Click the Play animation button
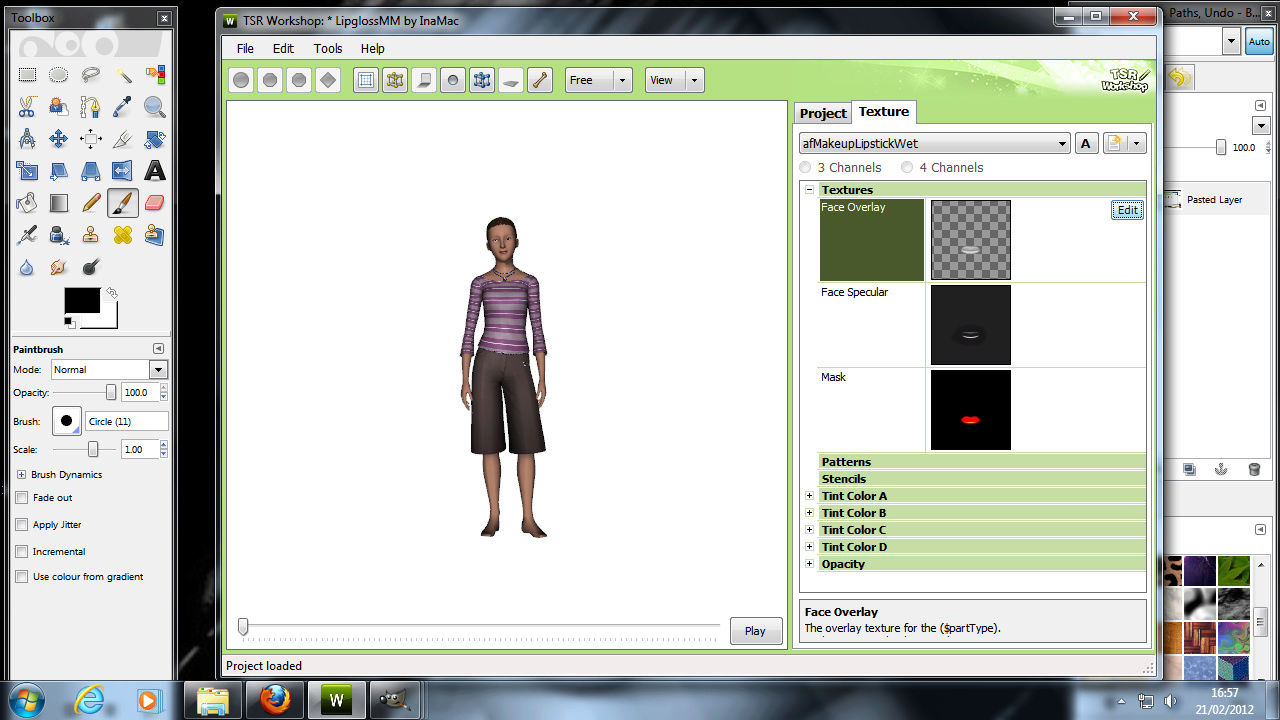1280x720 pixels. click(x=755, y=631)
